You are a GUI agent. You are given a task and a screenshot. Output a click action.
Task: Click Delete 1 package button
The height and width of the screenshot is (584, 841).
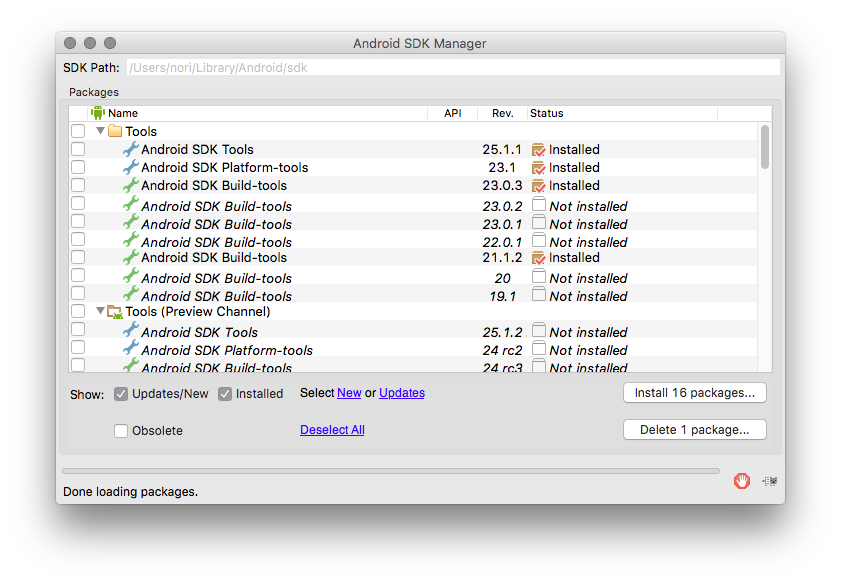(695, 430)
